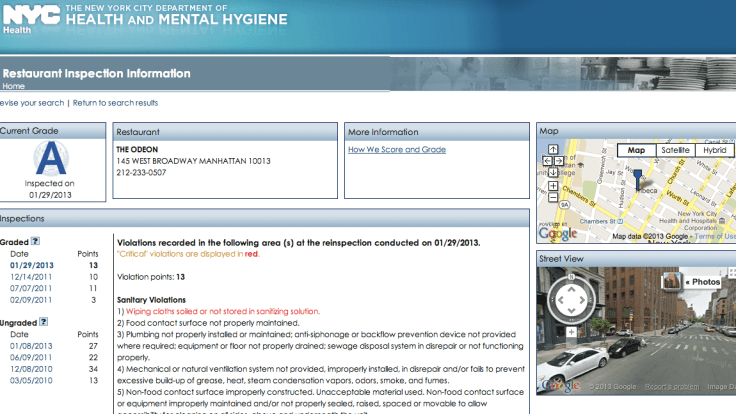Click Return to search results link
This screenshot has height=414, width=736.
click(115, 103)
